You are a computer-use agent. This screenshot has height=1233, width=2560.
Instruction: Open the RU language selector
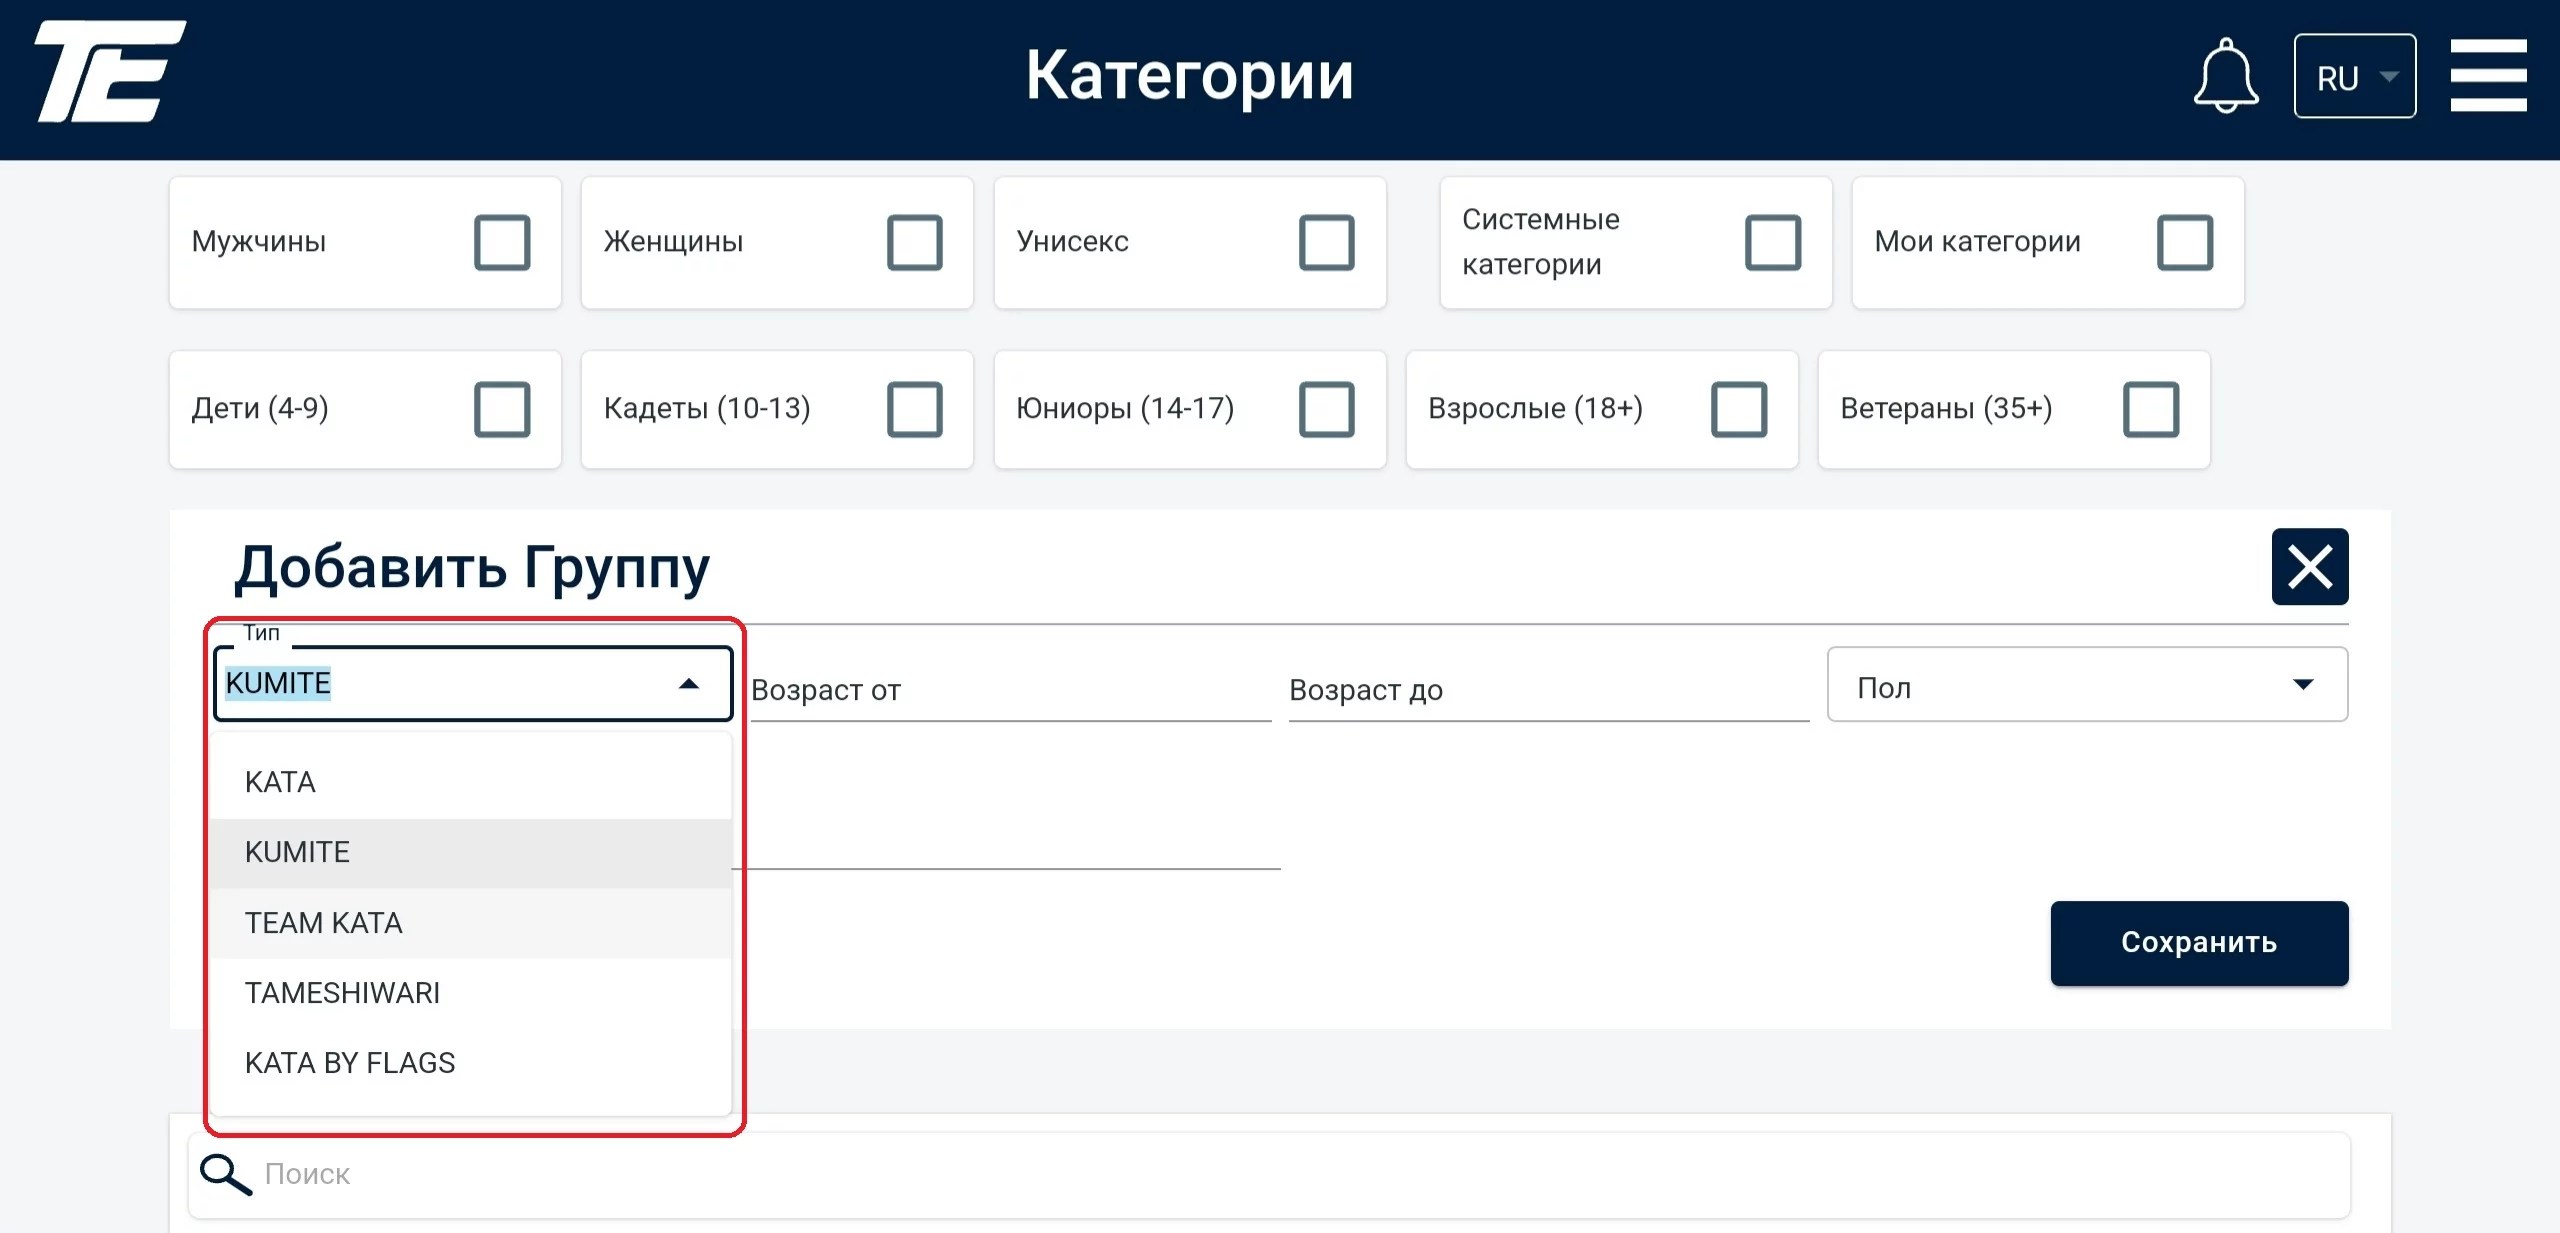click(2354, 77)
